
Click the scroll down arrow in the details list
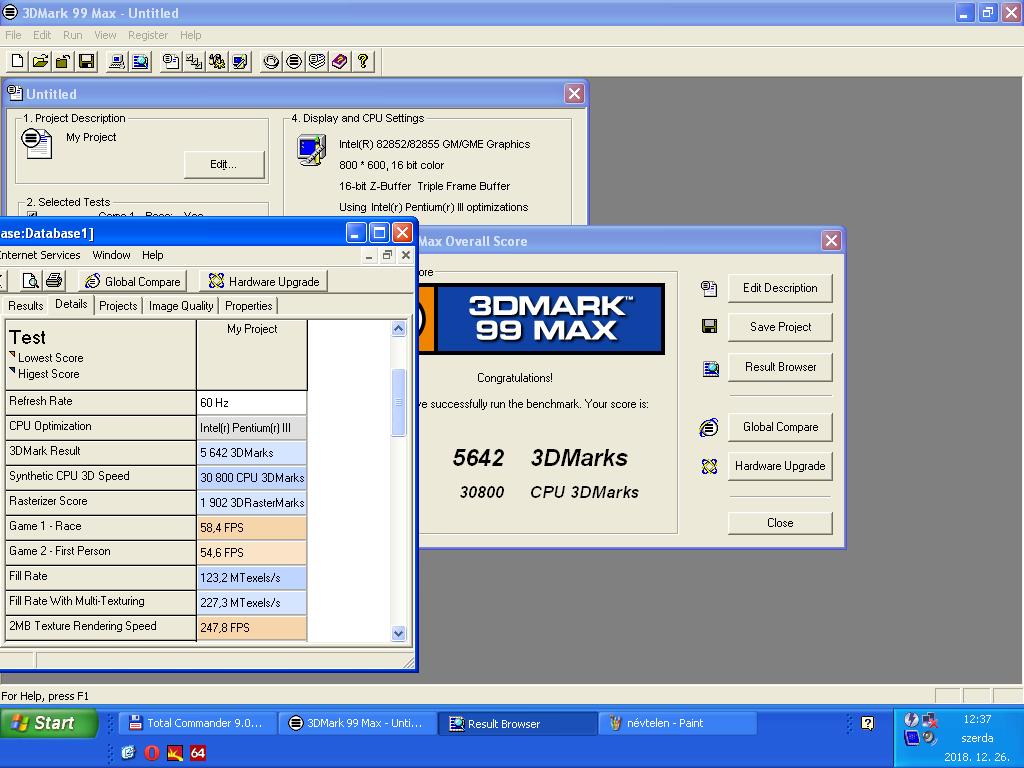(398, 633)
